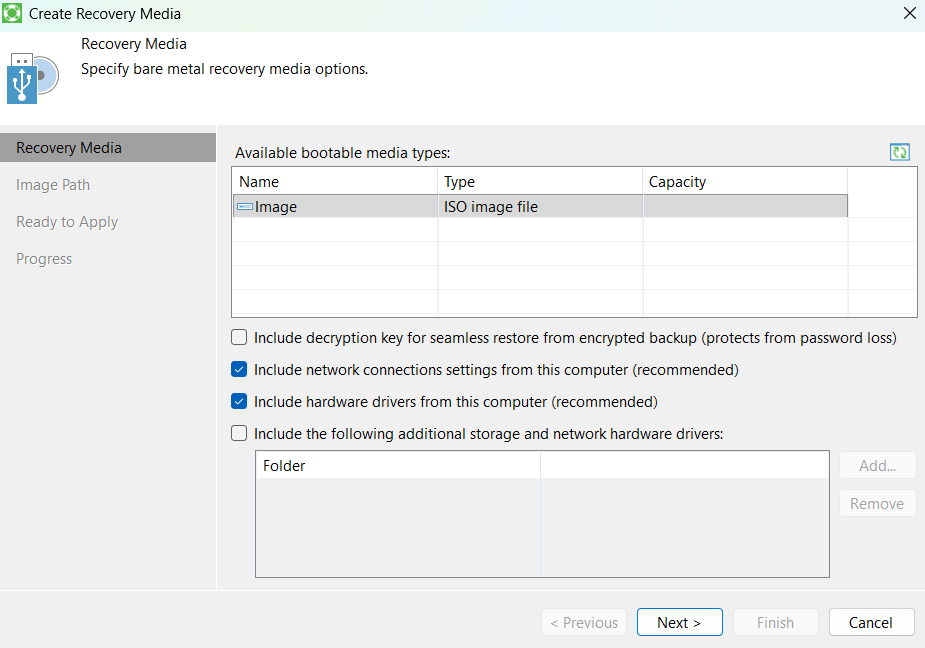Sort media list by Type column
Image resolution: width=925 pixels, height=648 pixels.
540,182
